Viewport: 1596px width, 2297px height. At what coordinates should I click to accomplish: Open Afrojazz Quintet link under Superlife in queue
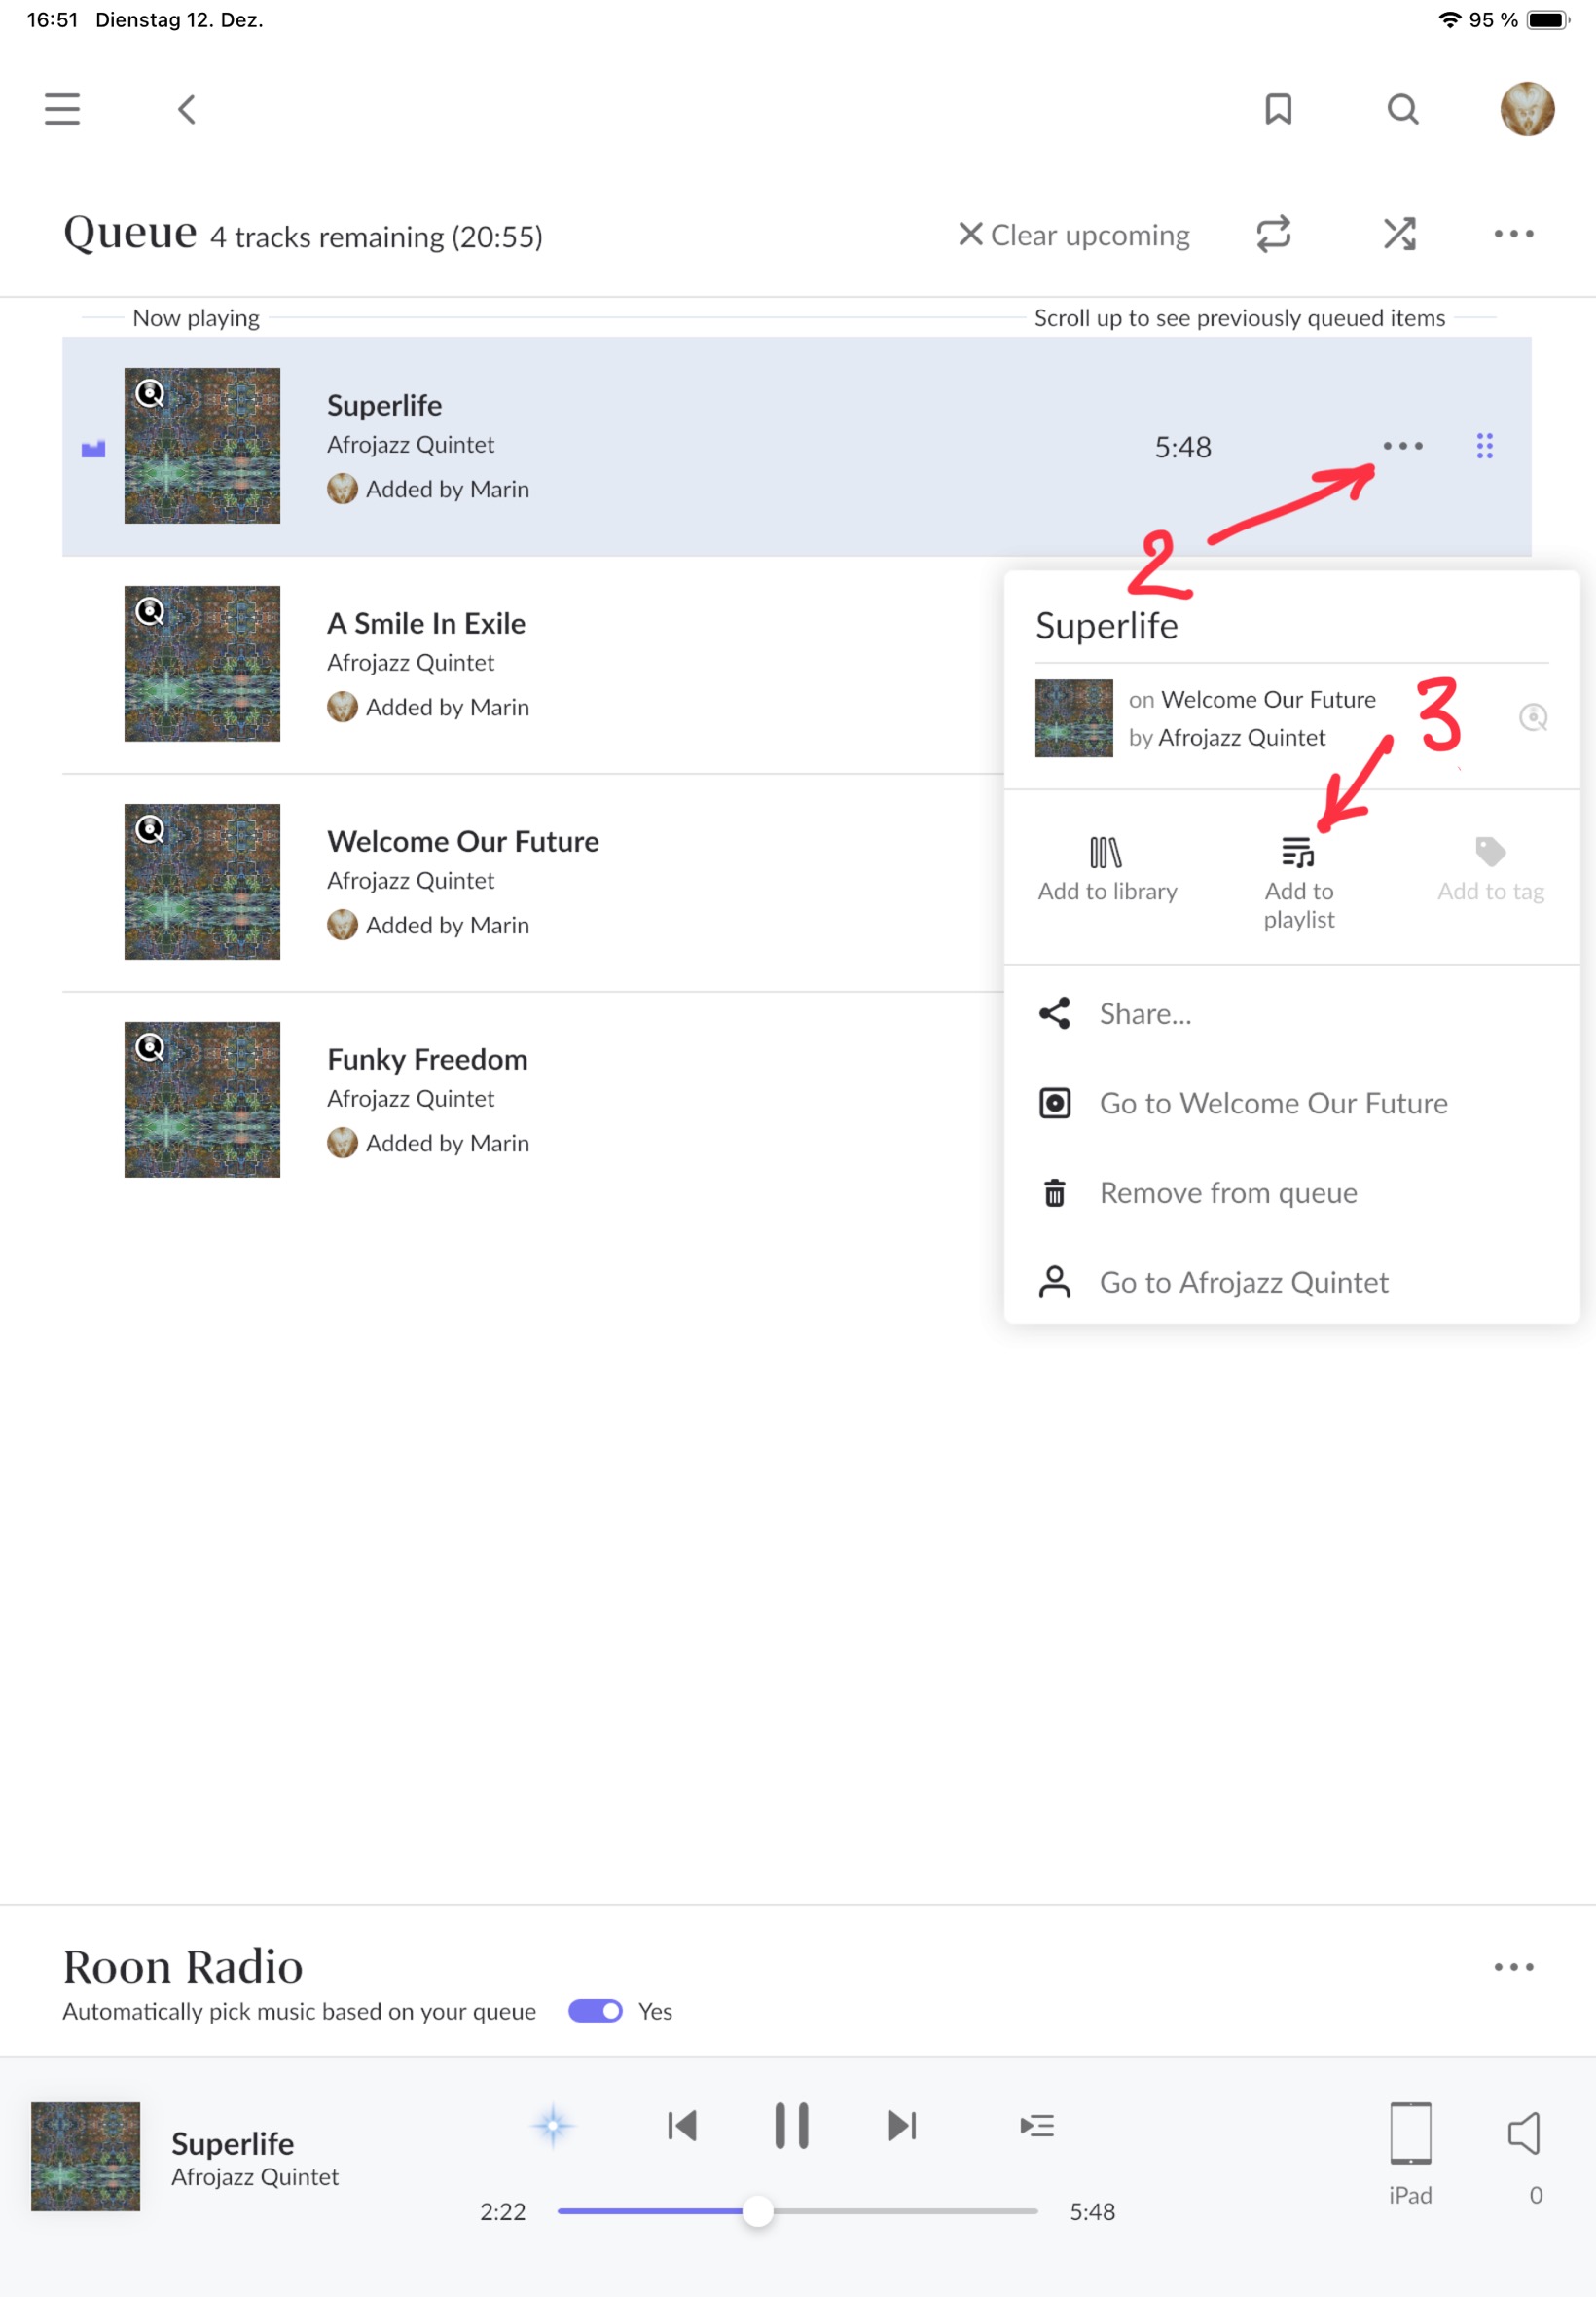pos(411,445)
